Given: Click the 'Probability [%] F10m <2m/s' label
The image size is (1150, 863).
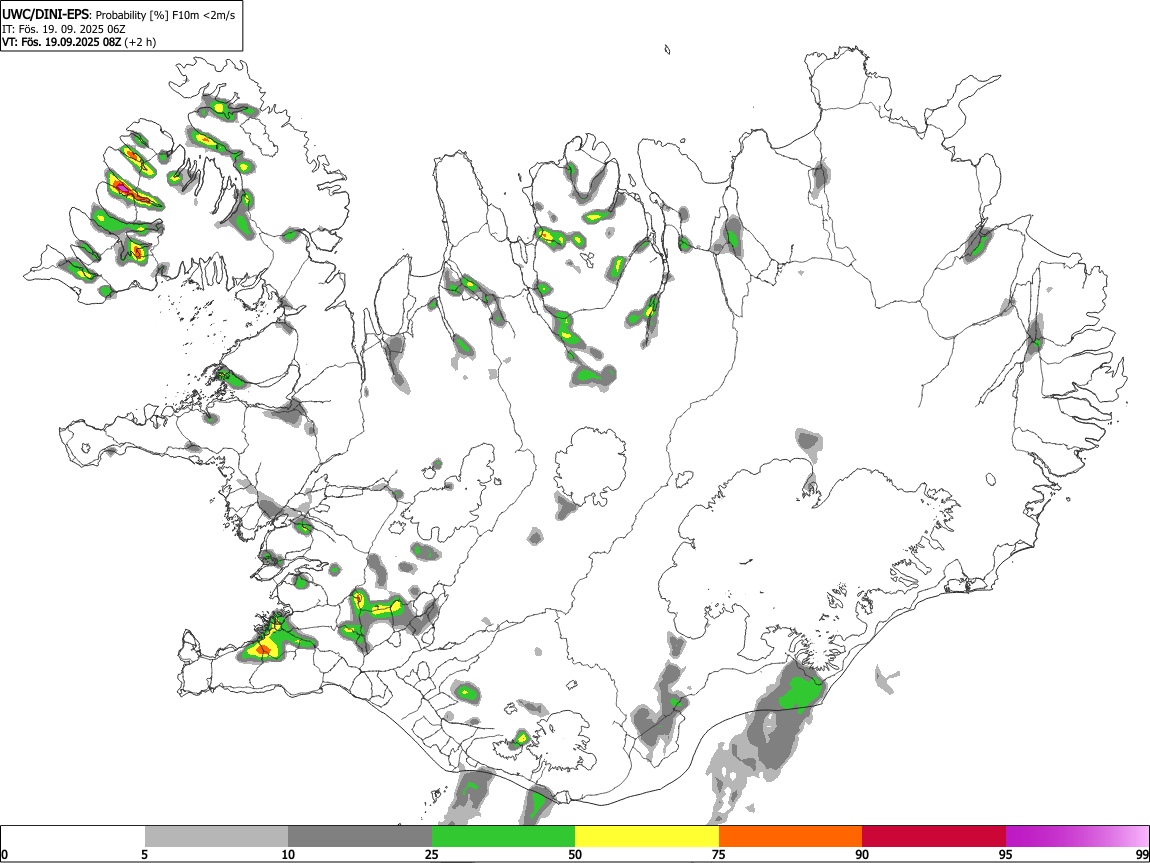Looking at the screenshot, I should (x=166, y=15).
